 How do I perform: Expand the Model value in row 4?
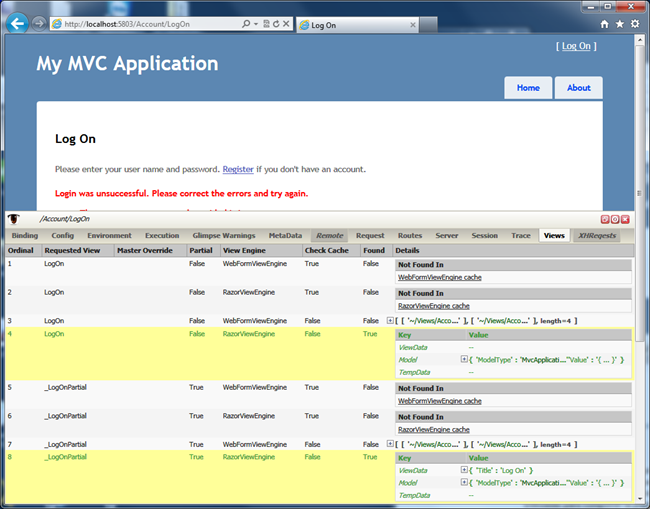464,359
